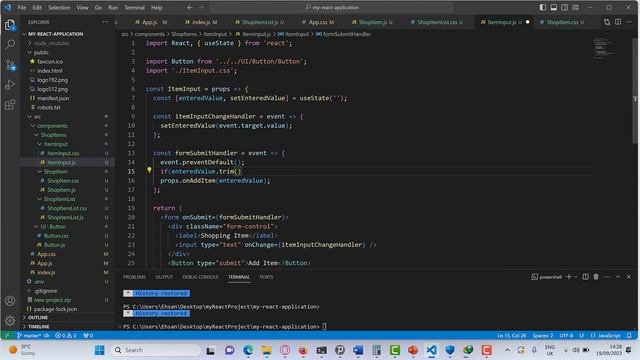This screenshot has width=640, height=360.
Task: Click the command center search box
Action: pos(331,7)
